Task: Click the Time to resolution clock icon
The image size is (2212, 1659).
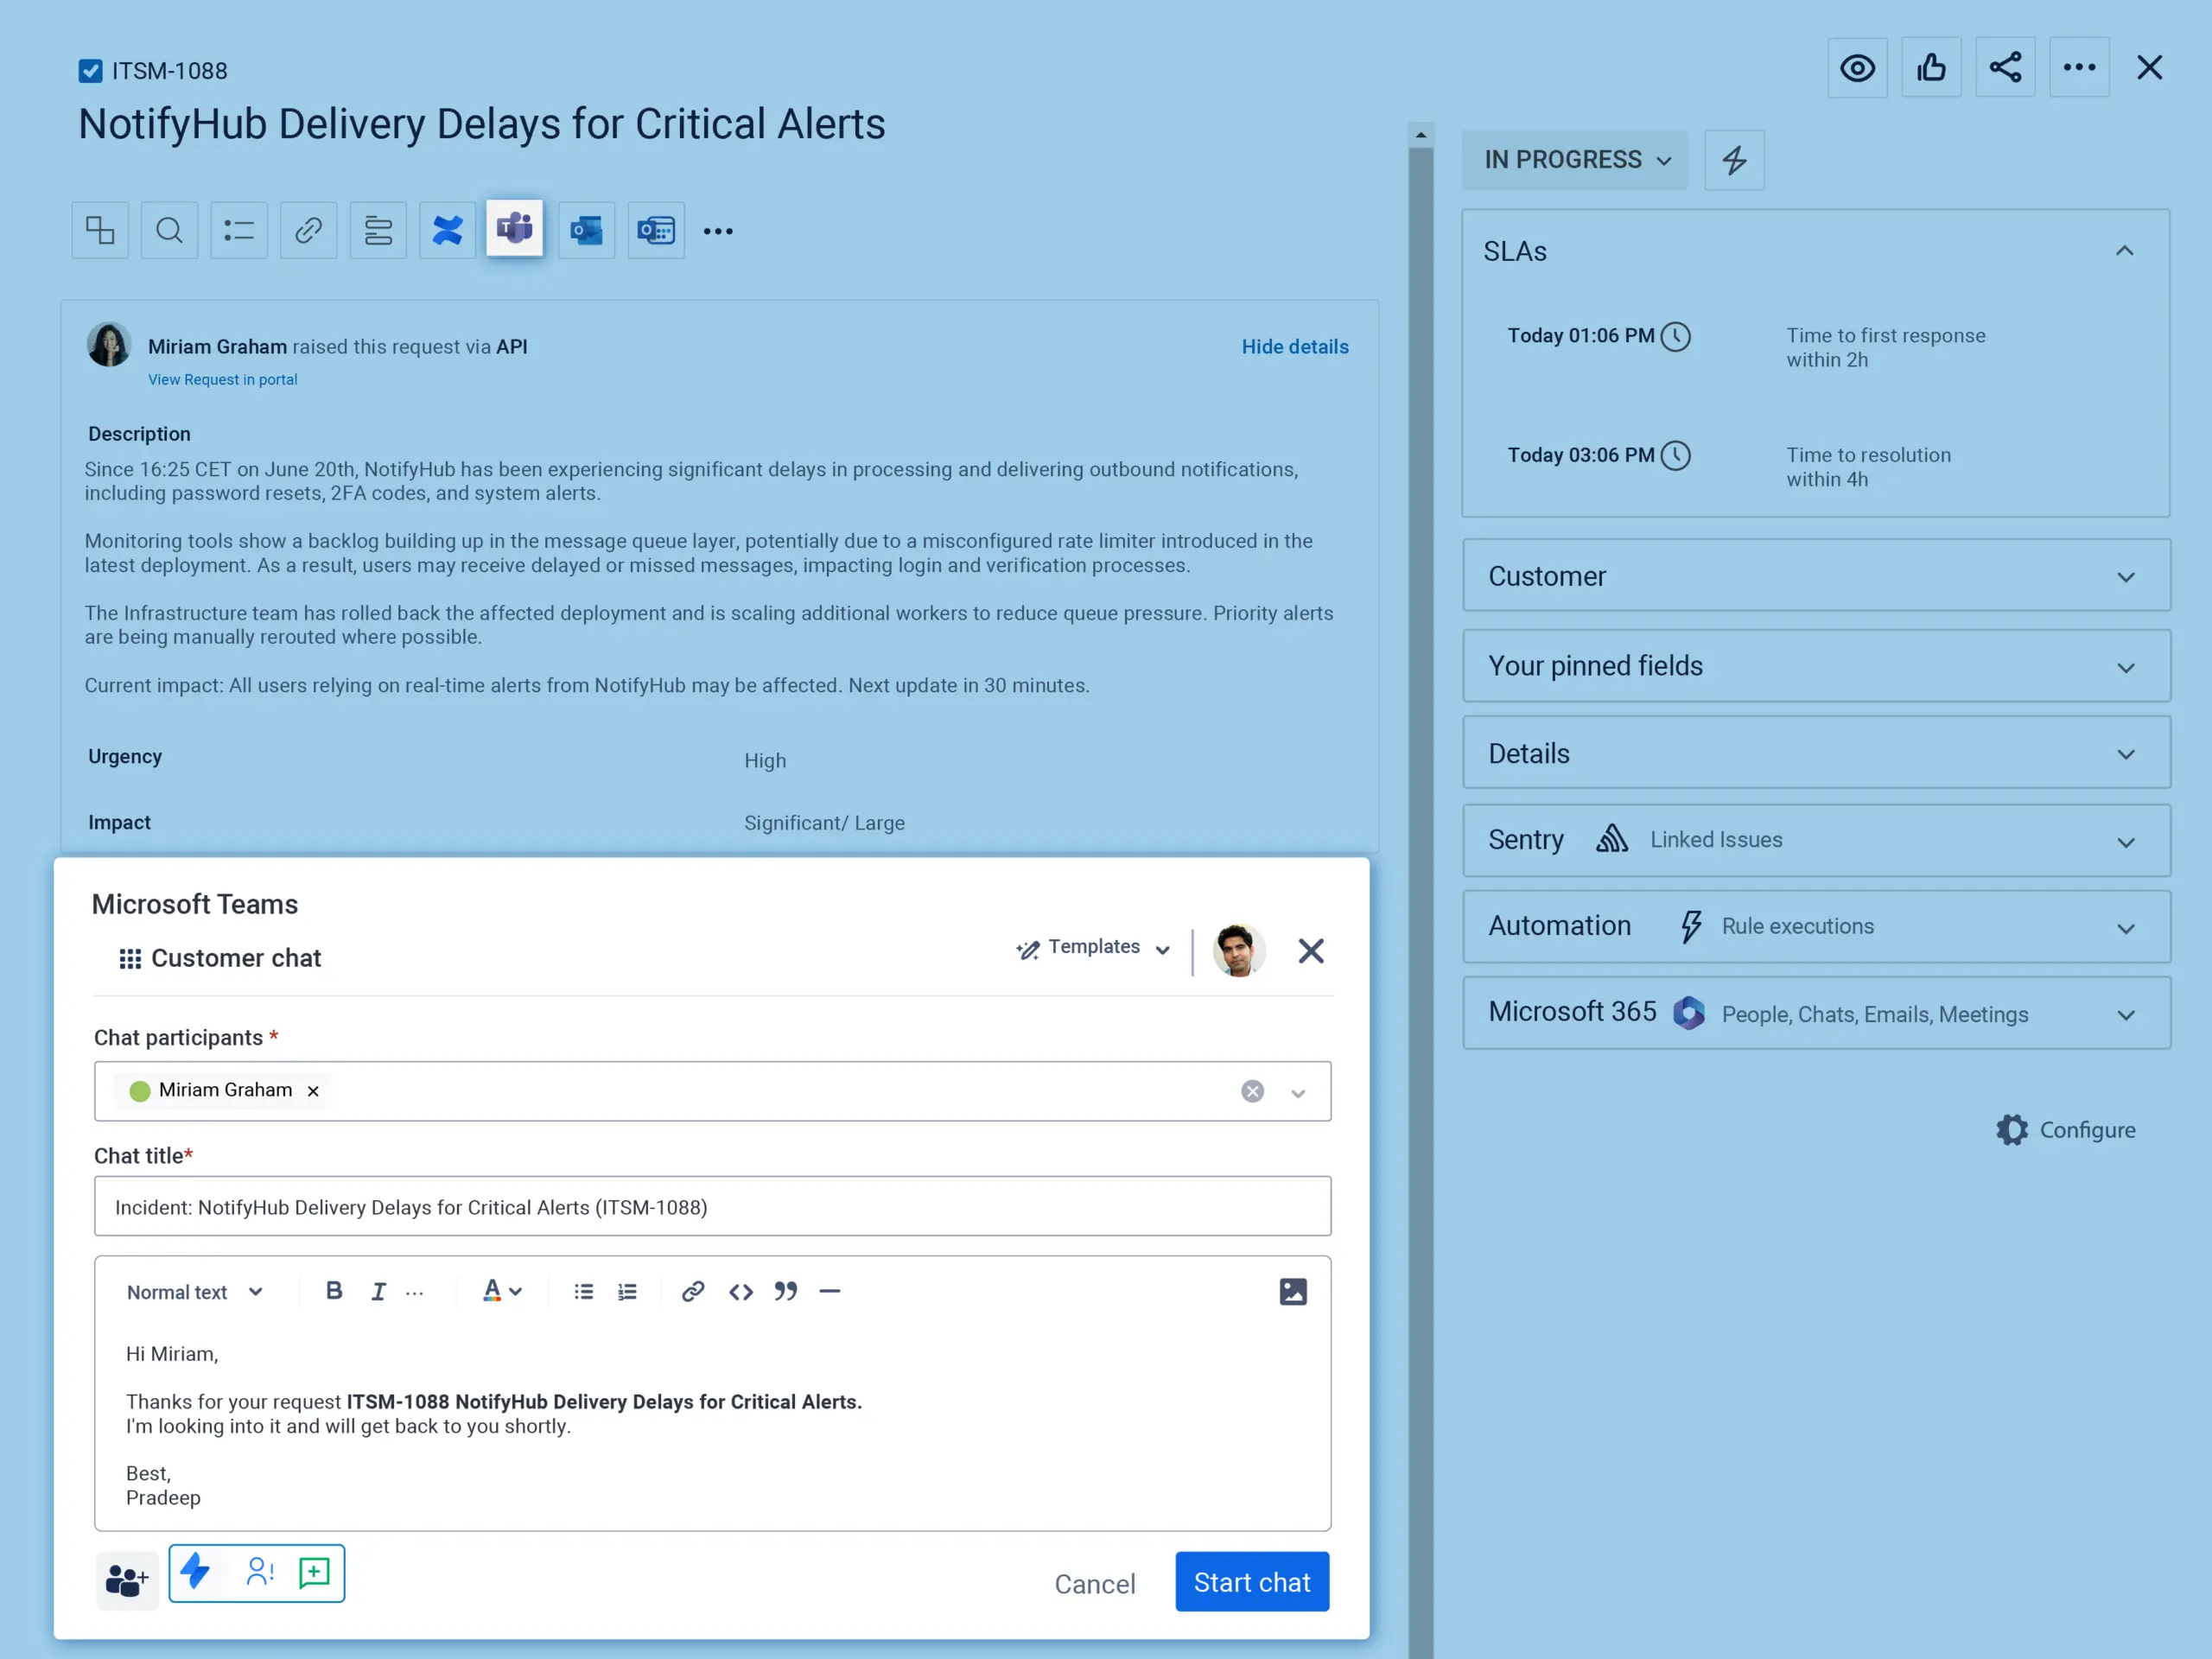Action: coord(1675,456)
